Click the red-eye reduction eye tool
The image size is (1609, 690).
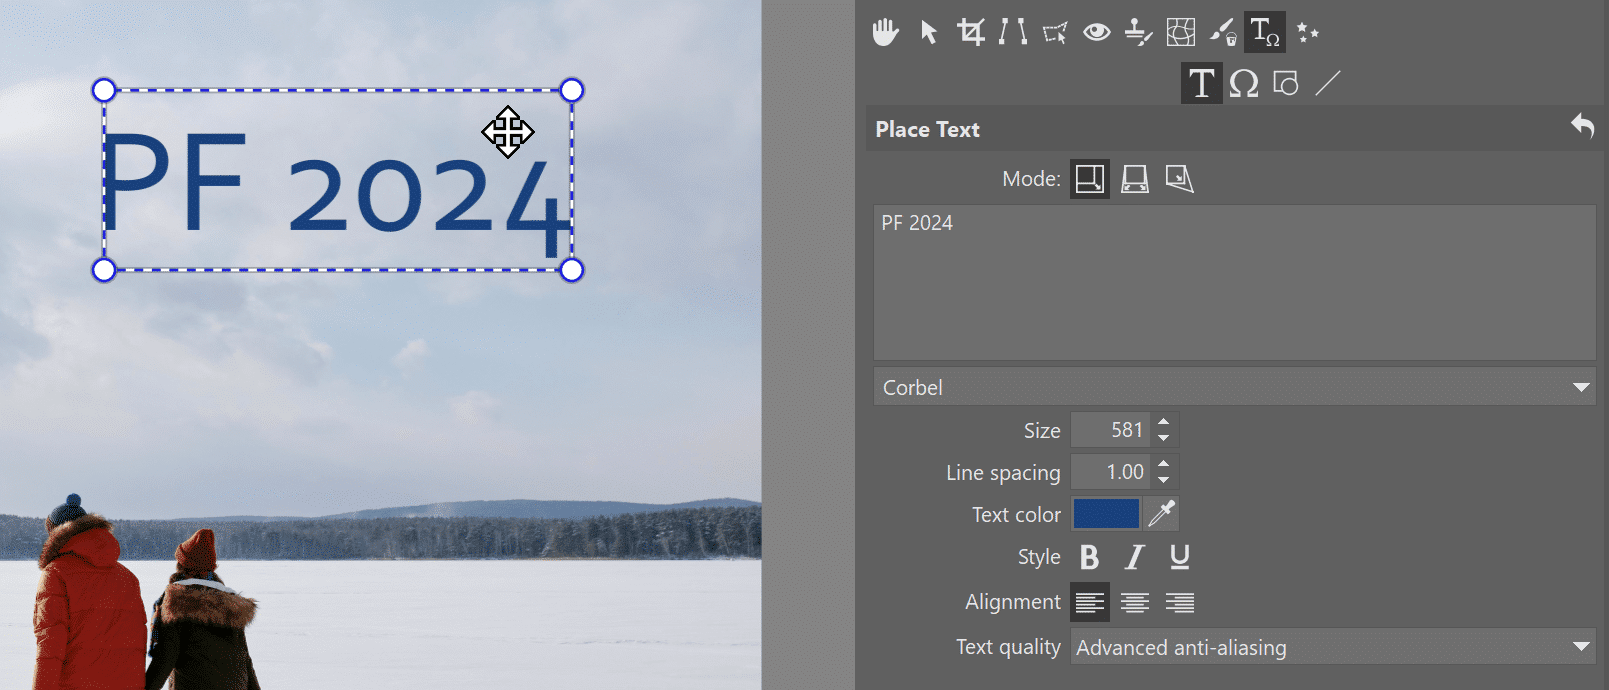1097,33
